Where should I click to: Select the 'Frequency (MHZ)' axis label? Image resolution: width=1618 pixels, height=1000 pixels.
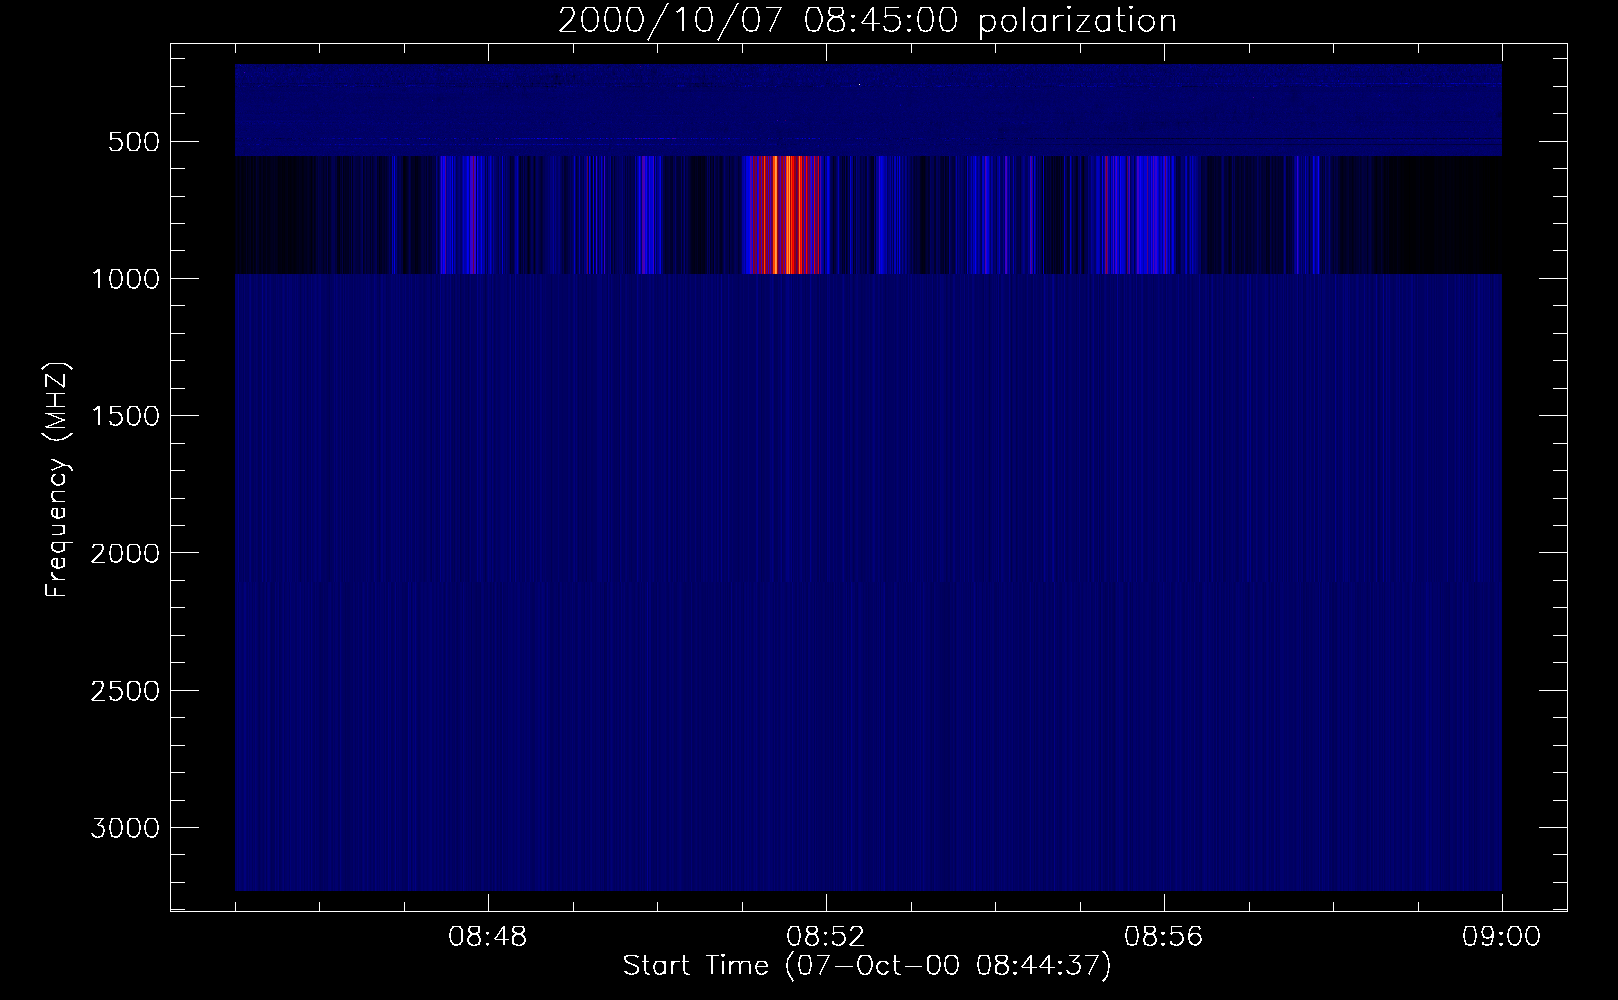pyautogui.click(x=57, y=480)
